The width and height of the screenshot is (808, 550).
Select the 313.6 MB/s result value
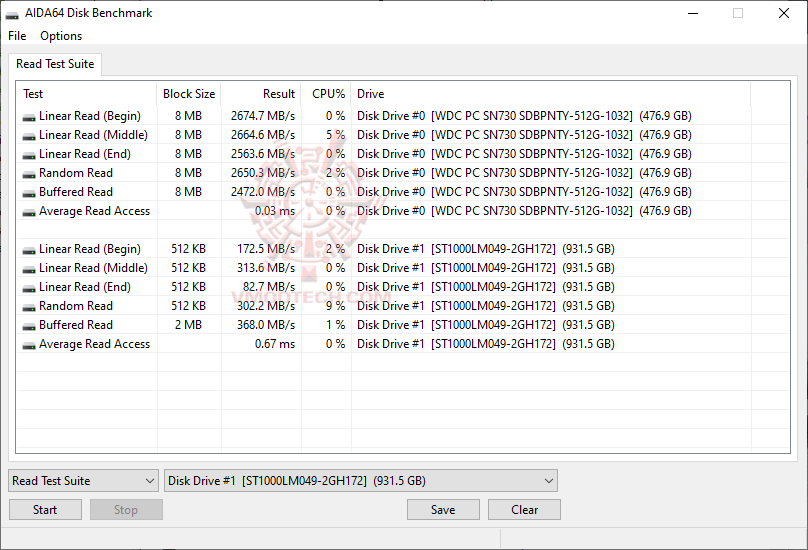(266, 268)
